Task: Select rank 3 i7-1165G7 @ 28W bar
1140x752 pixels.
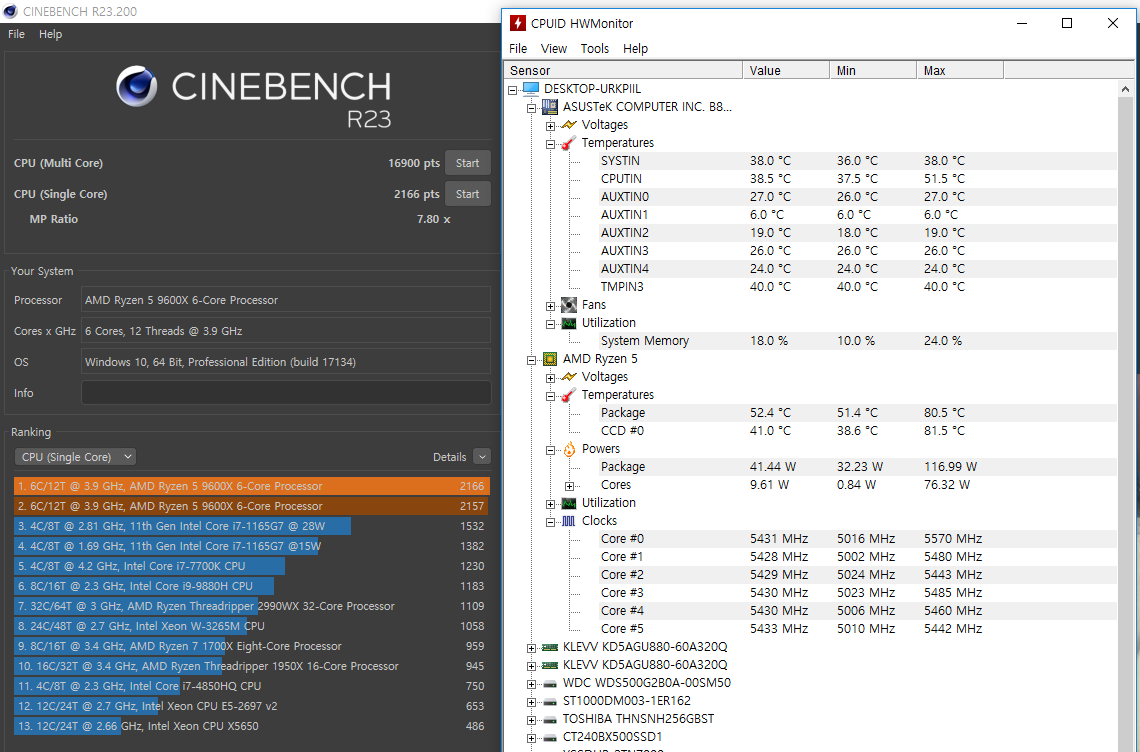Action: [252, 526]
